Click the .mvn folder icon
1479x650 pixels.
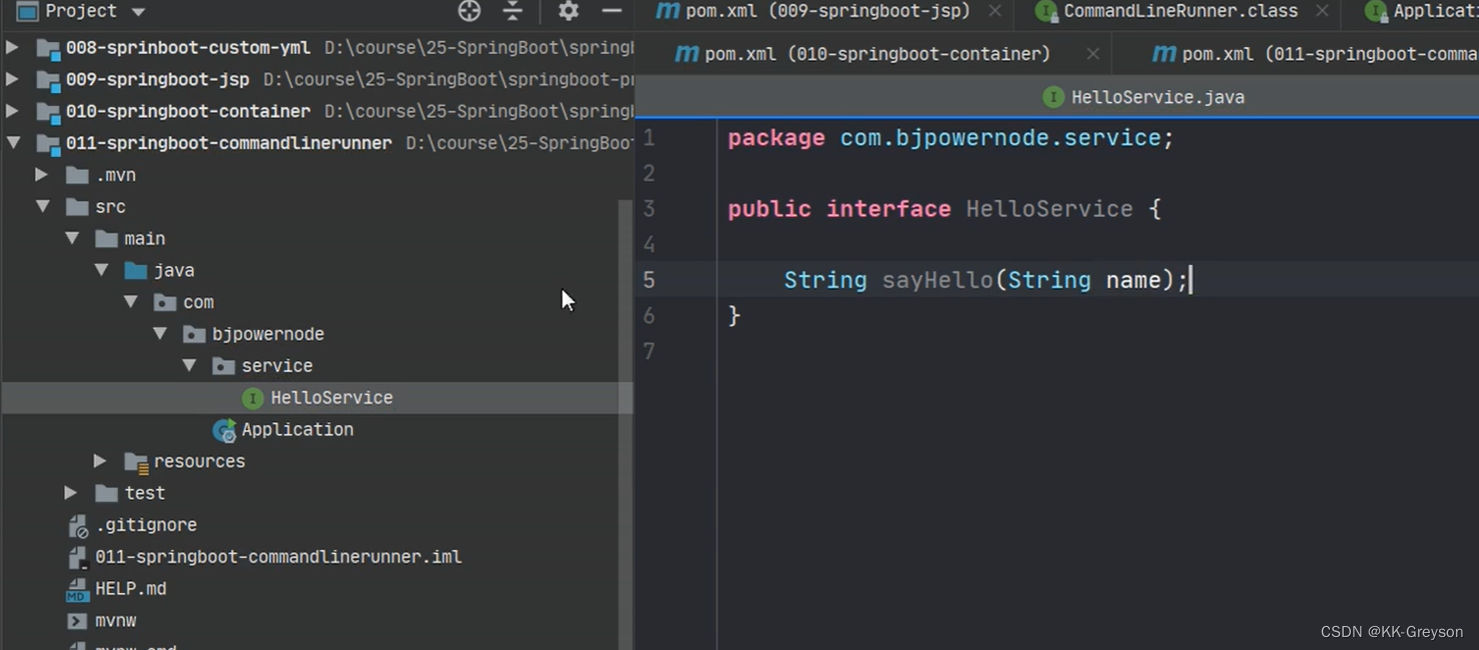[x=77, y=175]
